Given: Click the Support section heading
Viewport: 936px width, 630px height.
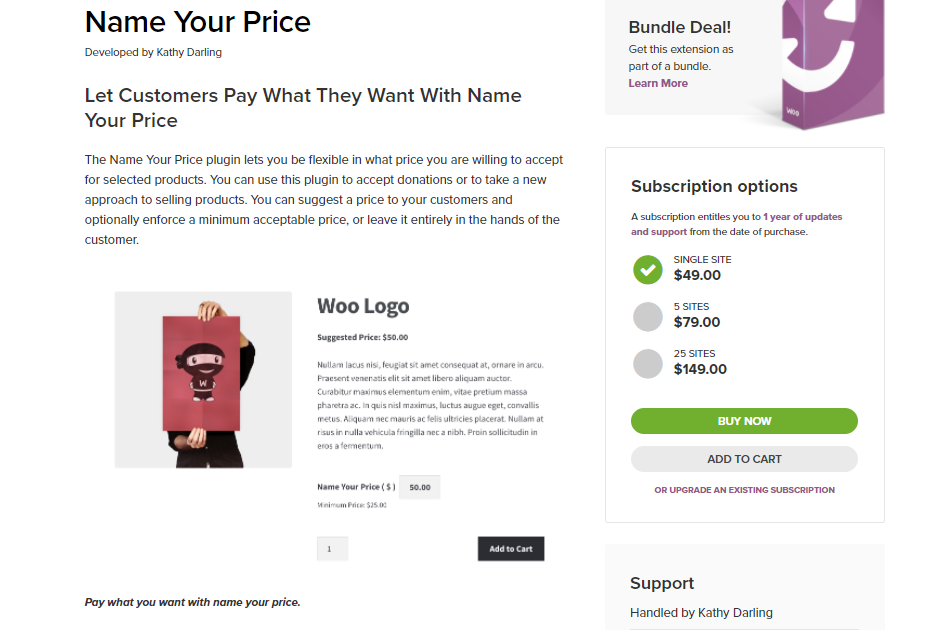Looking at the screenshot, I should tap(662, 583).
